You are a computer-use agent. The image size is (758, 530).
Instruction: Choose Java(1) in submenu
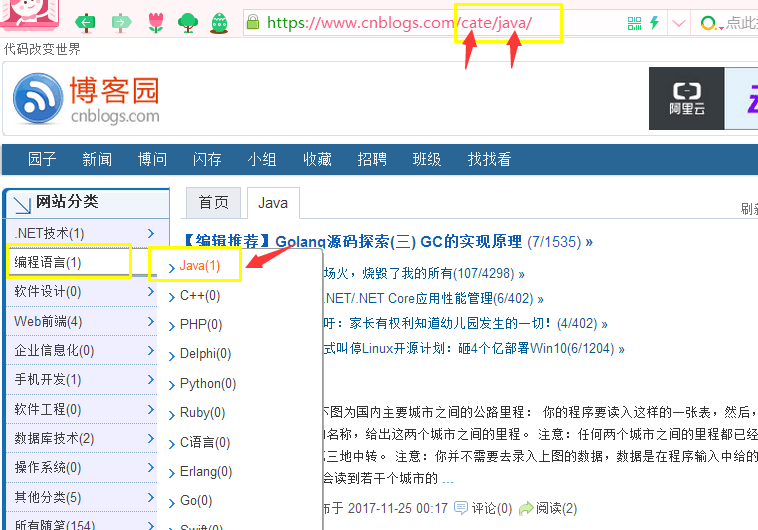coord(200,265)
